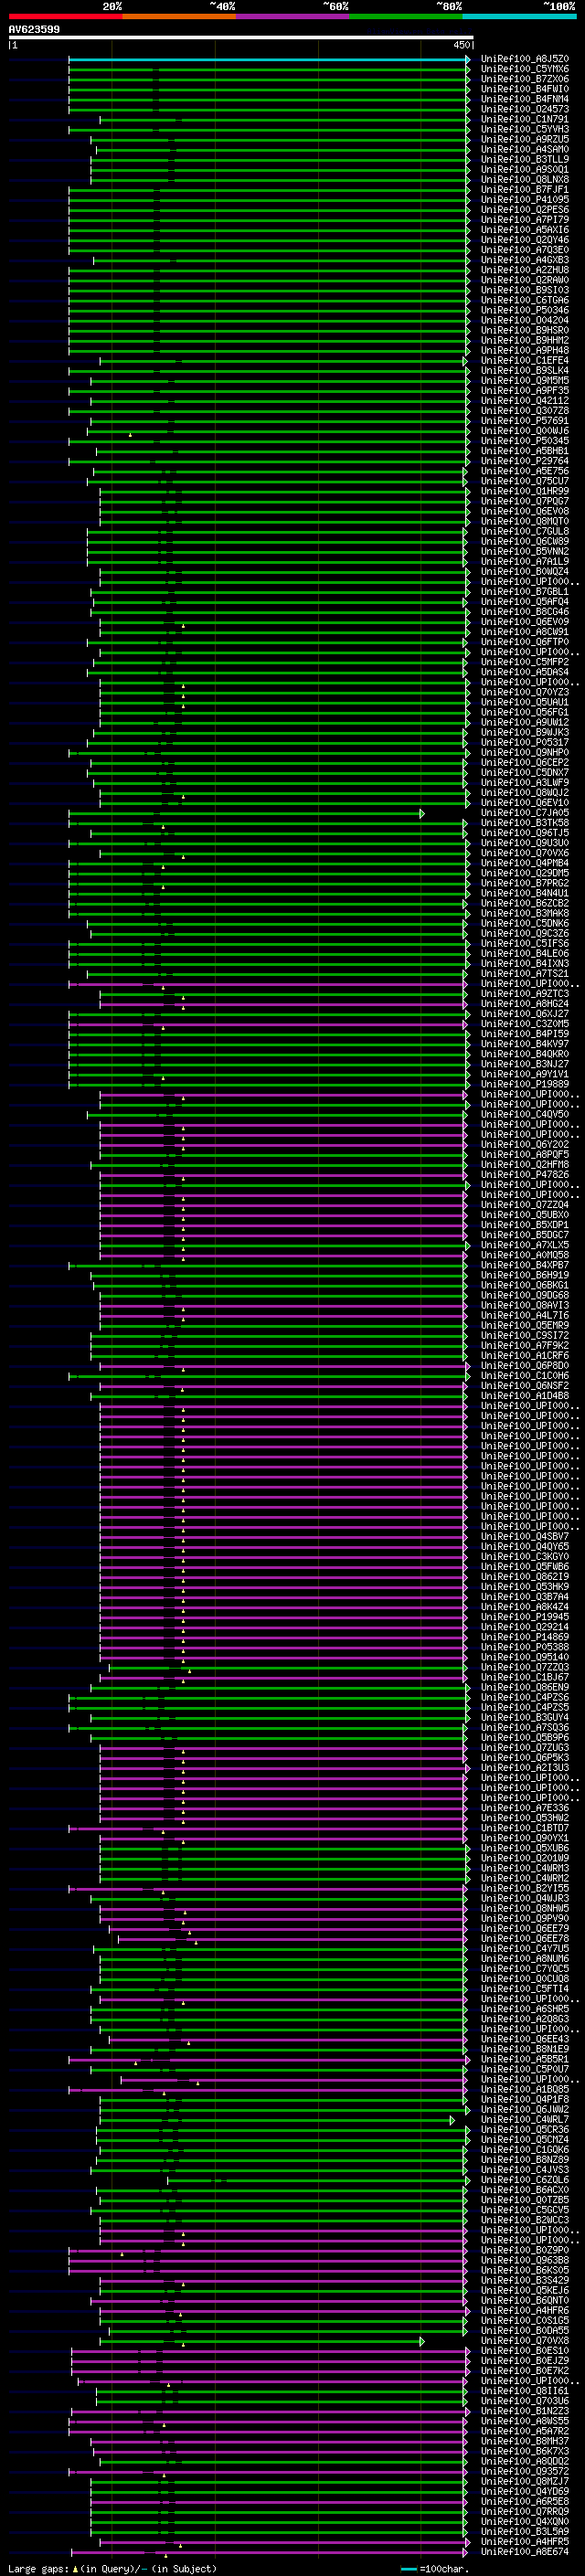Click the green alignment bar for C6ZQL6
The height and width of the screenshot is (2576, 585).
click(x=317, y=2181)
